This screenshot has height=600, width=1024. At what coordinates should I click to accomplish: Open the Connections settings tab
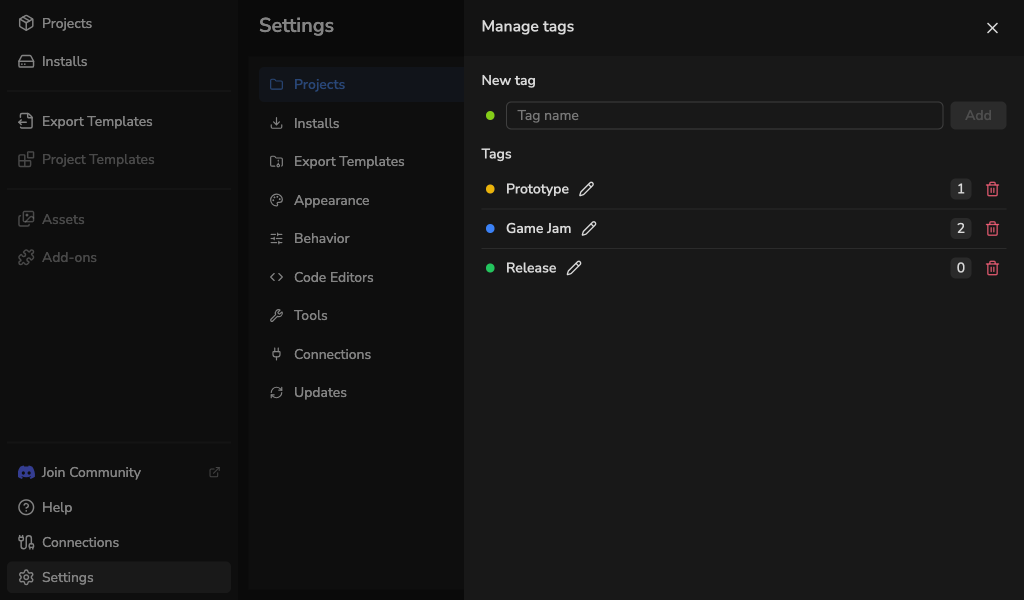pyautogui.click(x=361, y=355)
